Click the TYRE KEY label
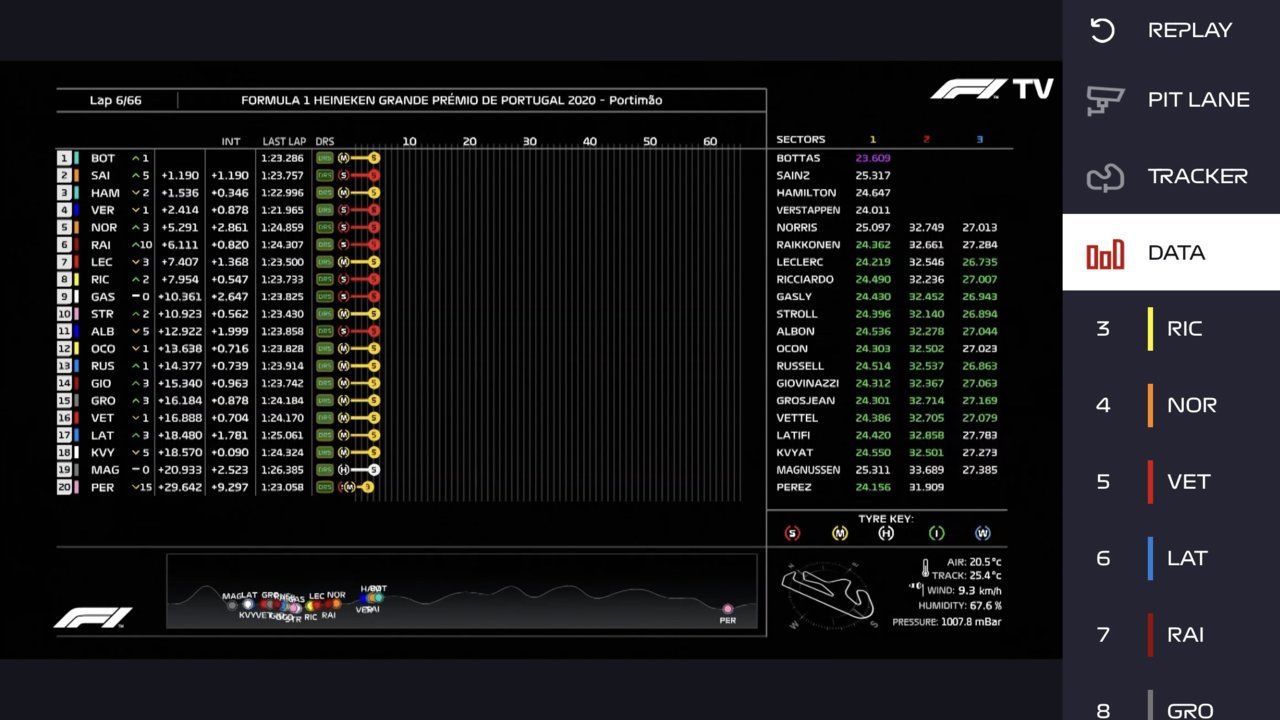 coord(886,519)
